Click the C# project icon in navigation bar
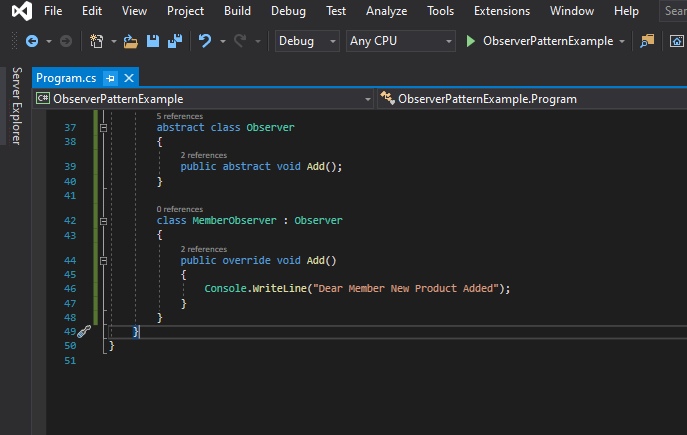Viewport: 687px width, 435px height. coord(42,98)
